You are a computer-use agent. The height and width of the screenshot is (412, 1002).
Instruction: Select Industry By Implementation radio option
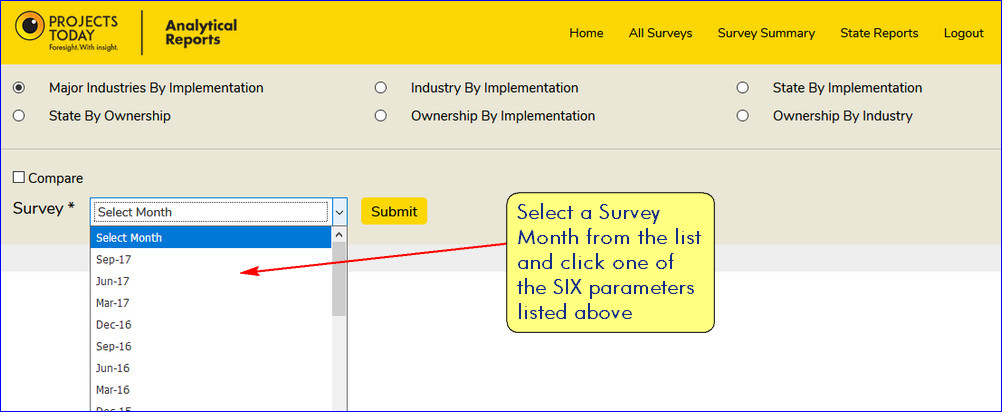[x=381, y=88]
